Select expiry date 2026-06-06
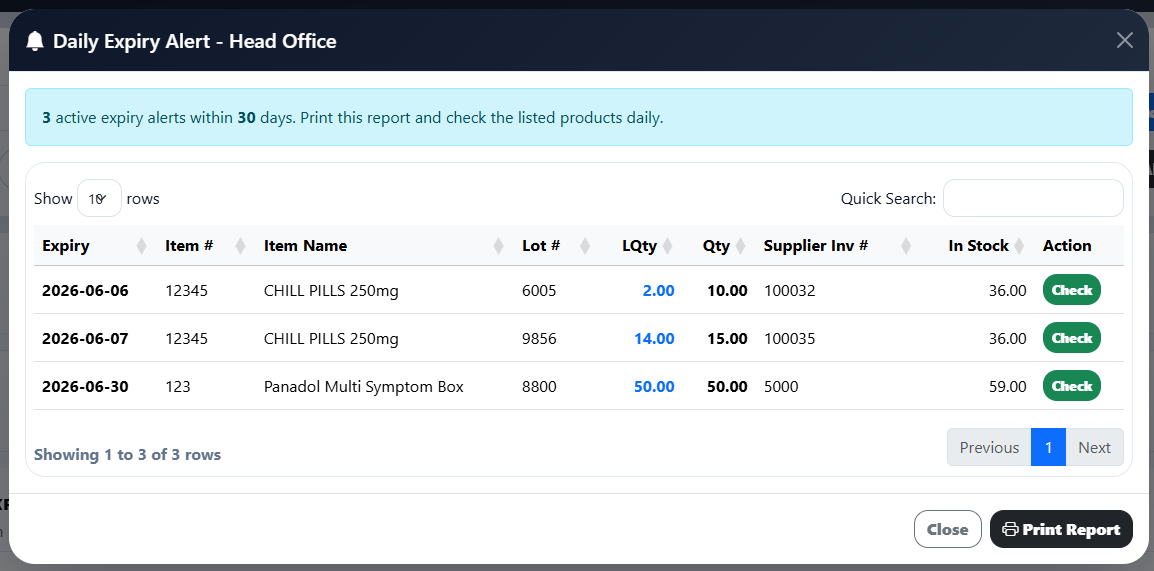 point(85,291)
